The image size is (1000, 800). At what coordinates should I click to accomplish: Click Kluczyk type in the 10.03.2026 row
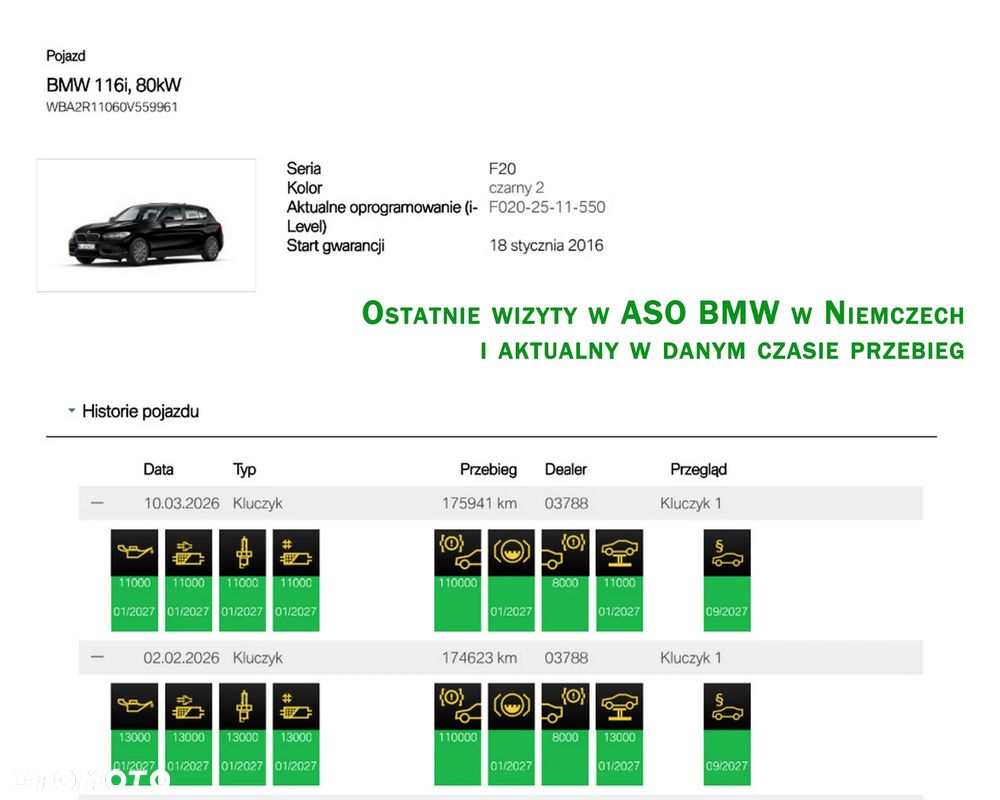(258, 504)
